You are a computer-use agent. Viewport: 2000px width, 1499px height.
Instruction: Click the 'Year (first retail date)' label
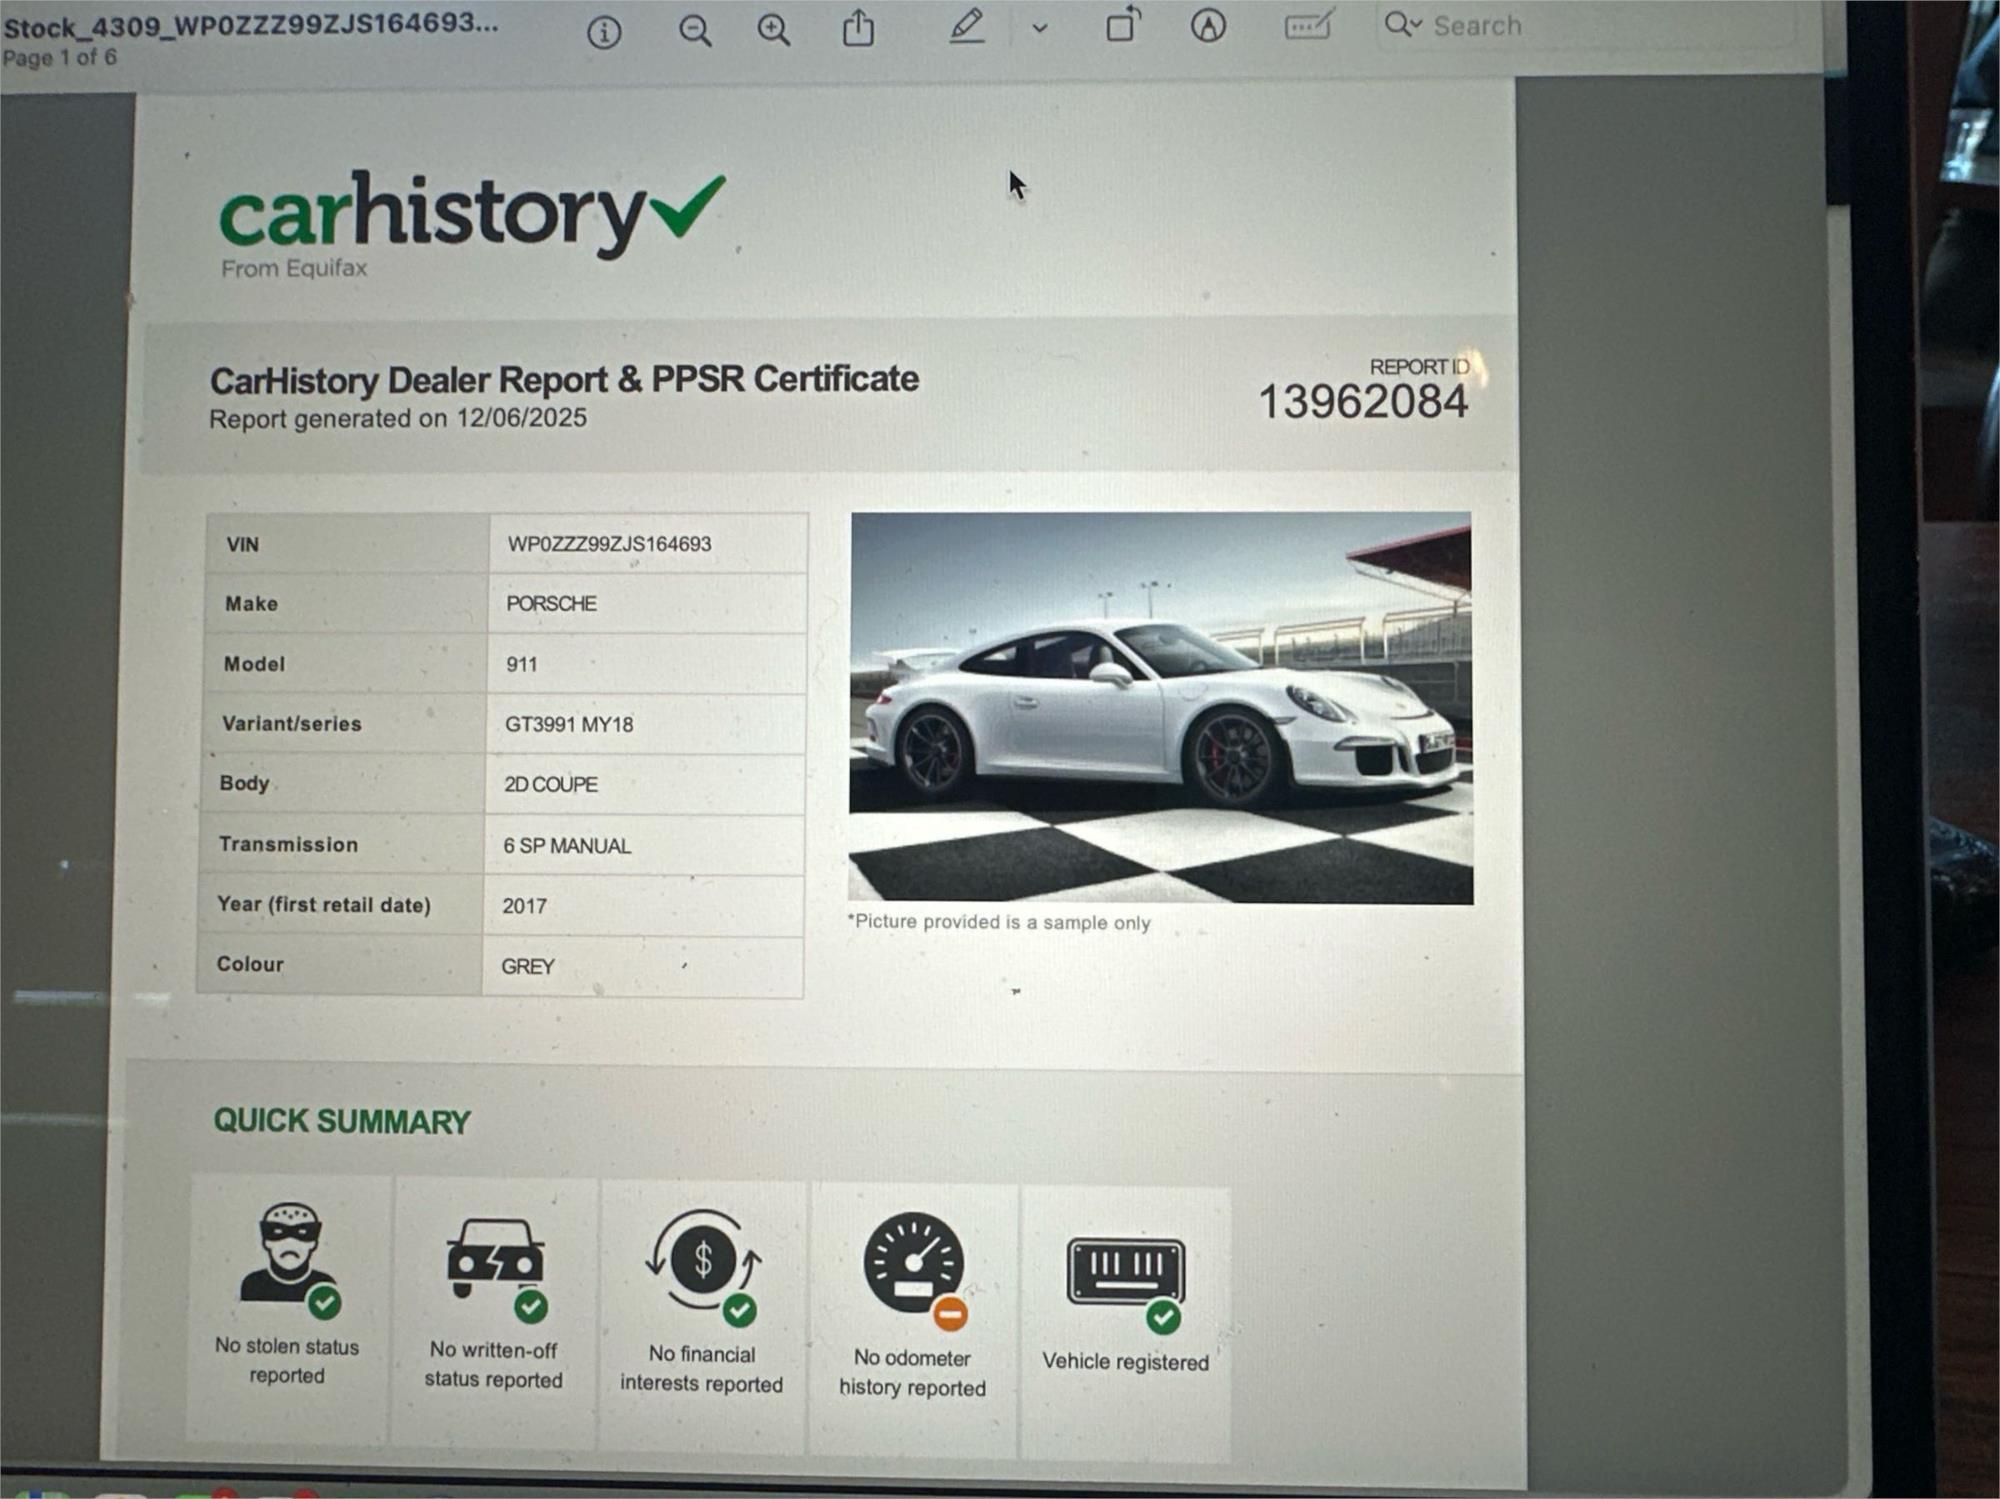point(324,905)
